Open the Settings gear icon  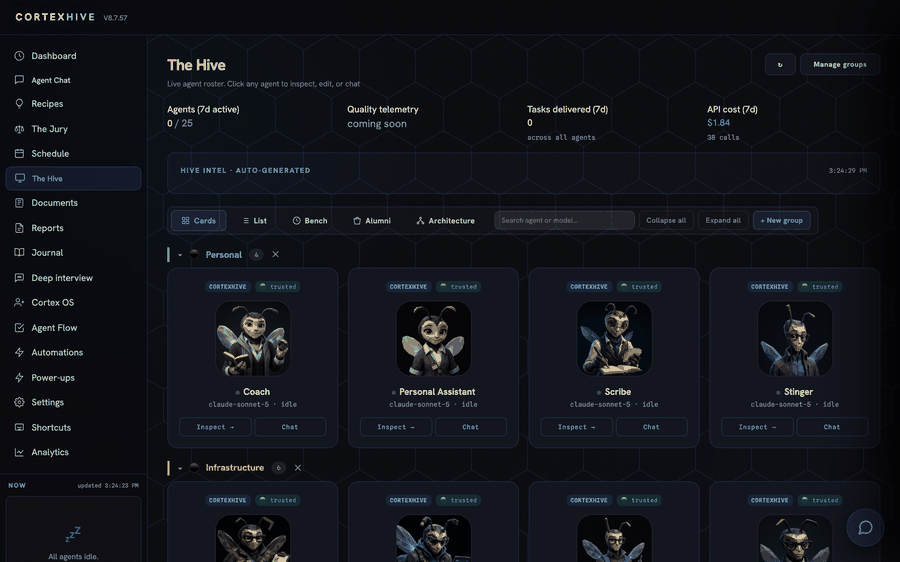point(19,402)
